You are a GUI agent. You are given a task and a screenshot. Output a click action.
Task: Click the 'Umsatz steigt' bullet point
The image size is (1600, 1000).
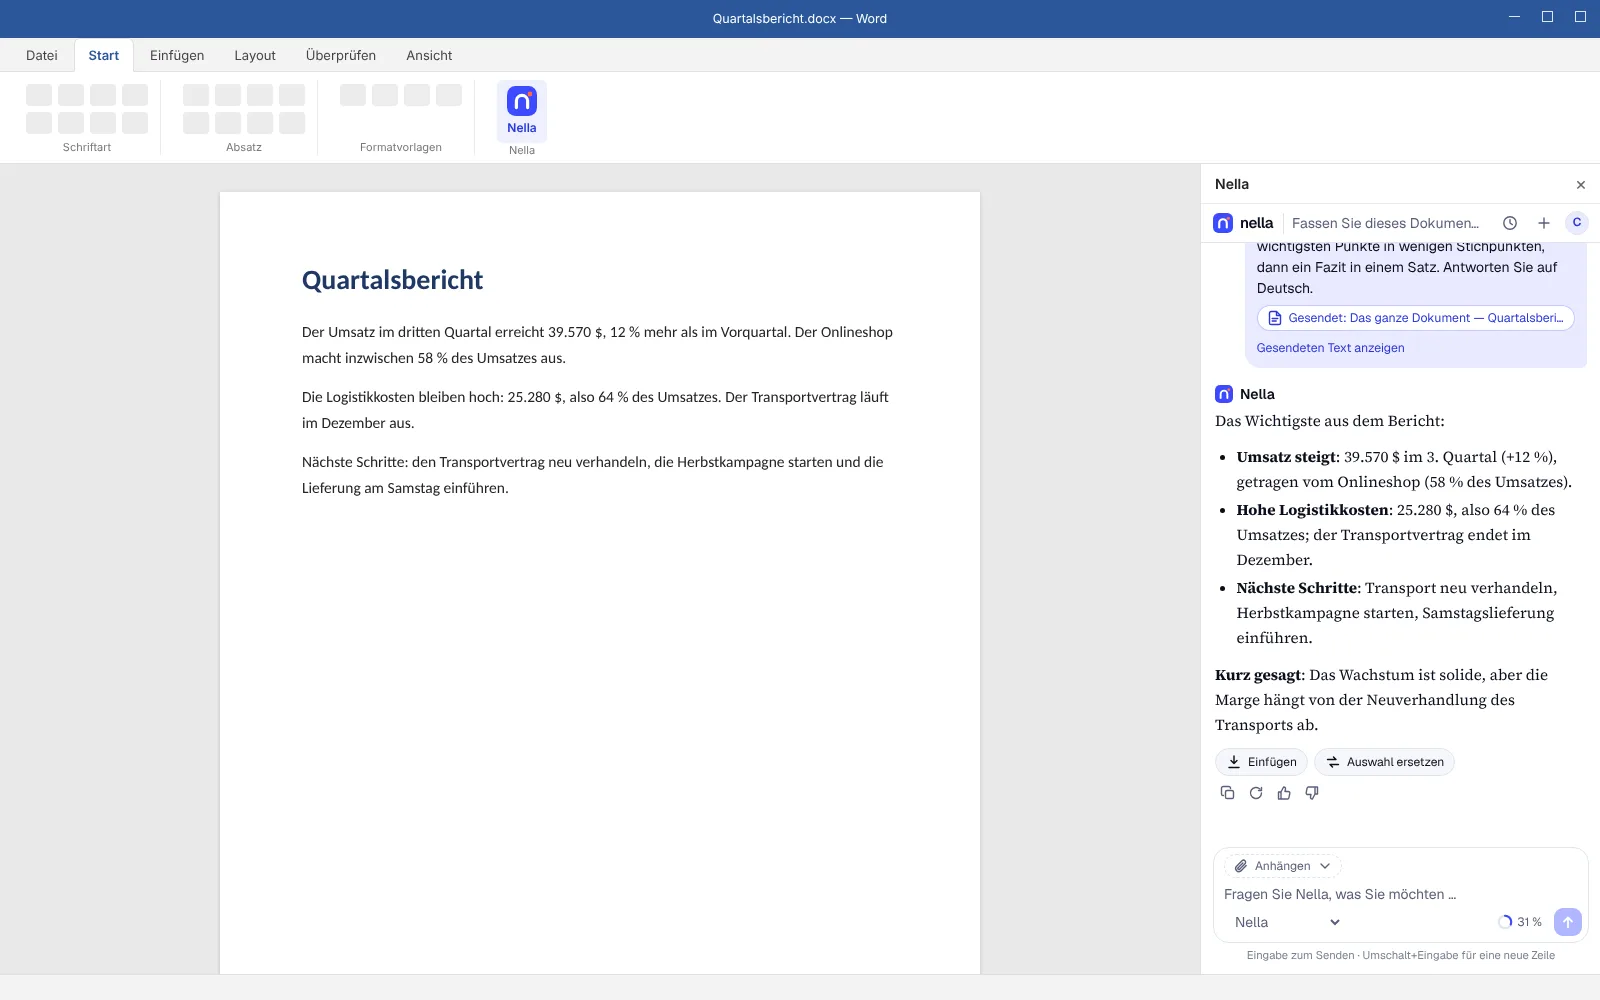[1404, 469]
